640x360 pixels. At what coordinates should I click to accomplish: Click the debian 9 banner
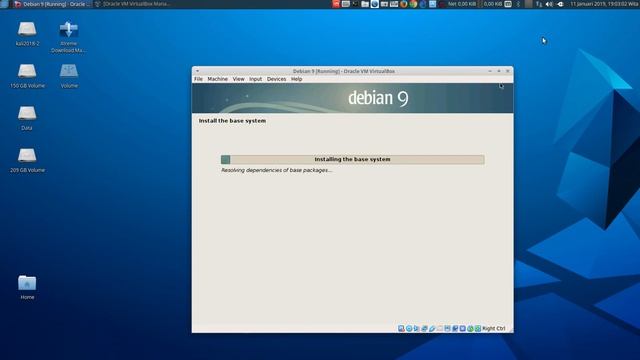(x=353, y=98)
